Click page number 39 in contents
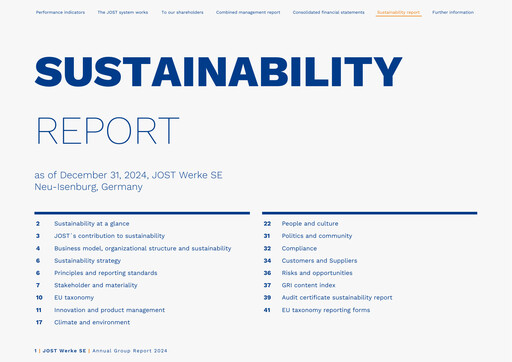The image size is (512, 362). (267, 298)
